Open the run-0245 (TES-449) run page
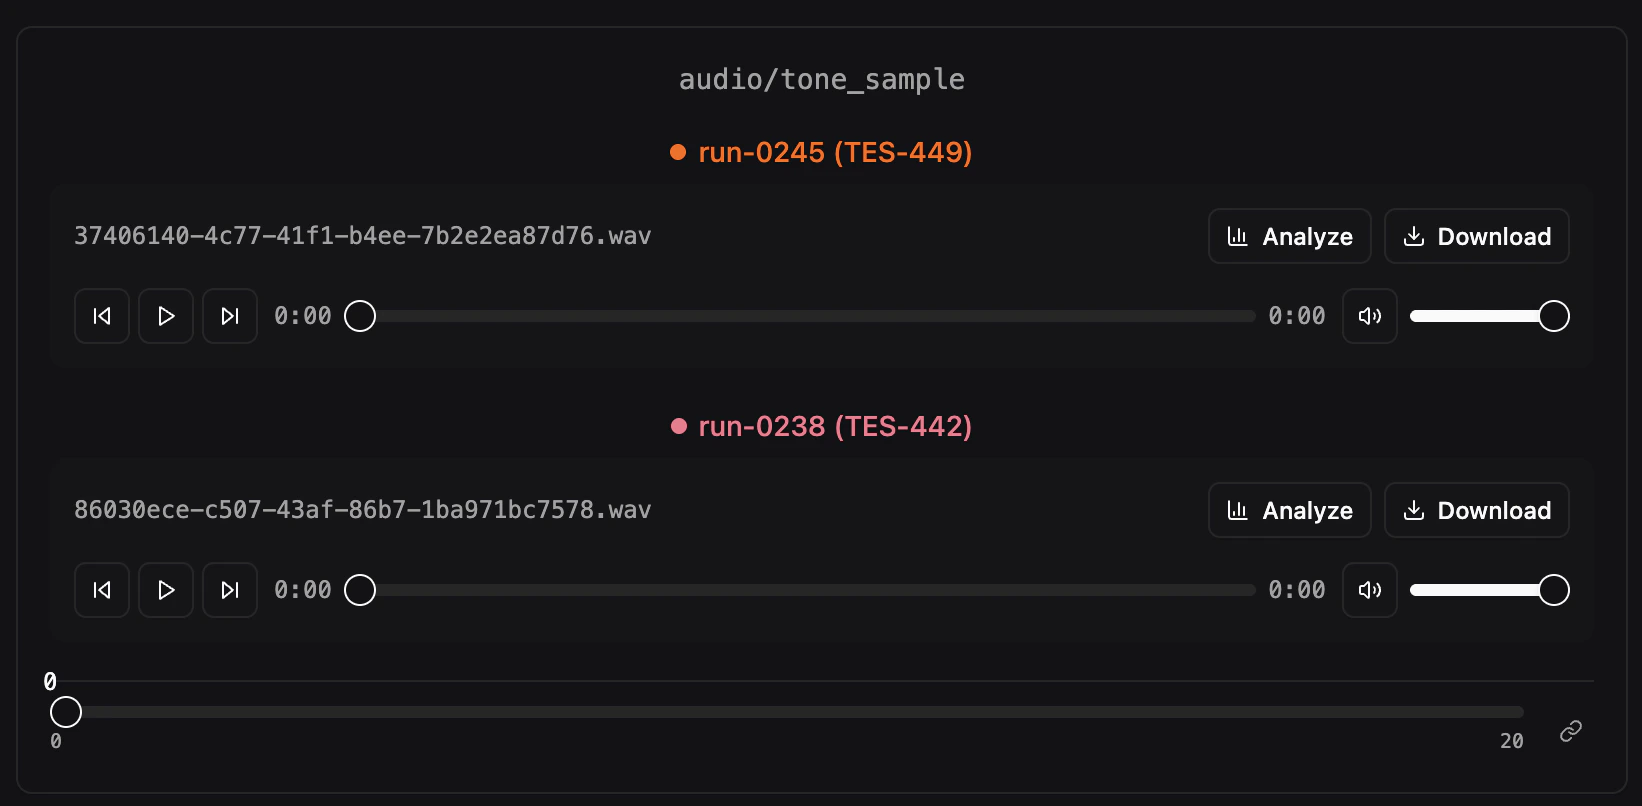This screenshot has height=806, width=1642. click(x=835, y=152)
